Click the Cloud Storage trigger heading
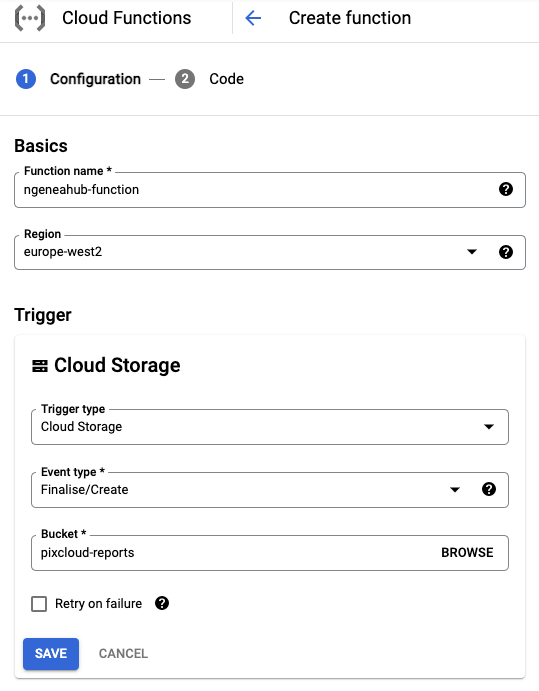This screenshot has width=539, height=691. click(x=117, y=365)
